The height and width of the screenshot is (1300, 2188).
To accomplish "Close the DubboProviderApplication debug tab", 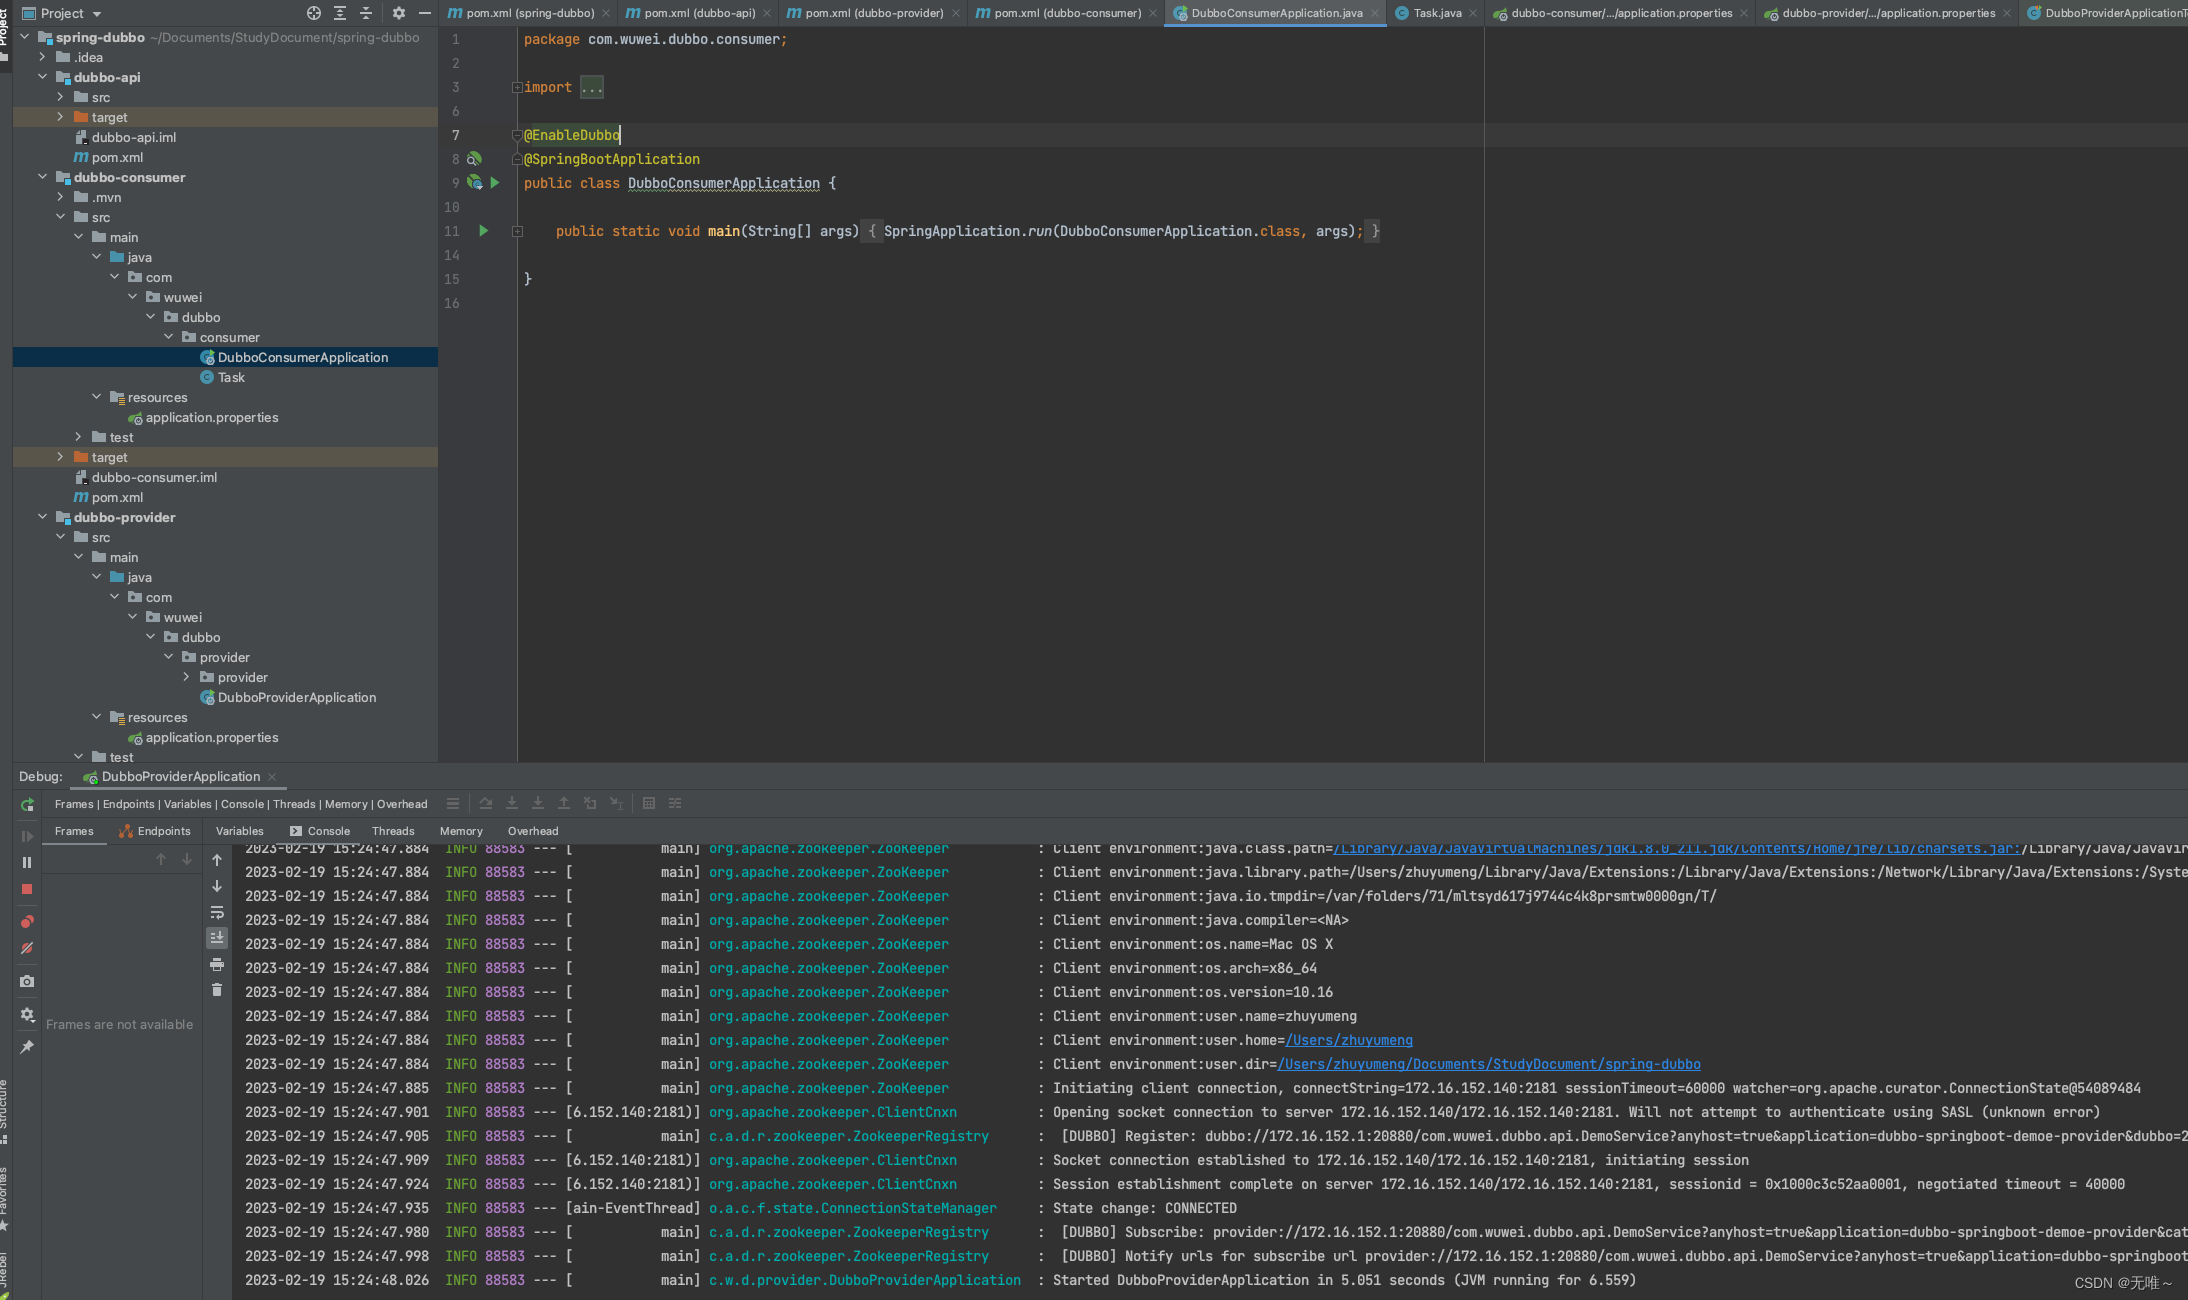I will 272,776.
